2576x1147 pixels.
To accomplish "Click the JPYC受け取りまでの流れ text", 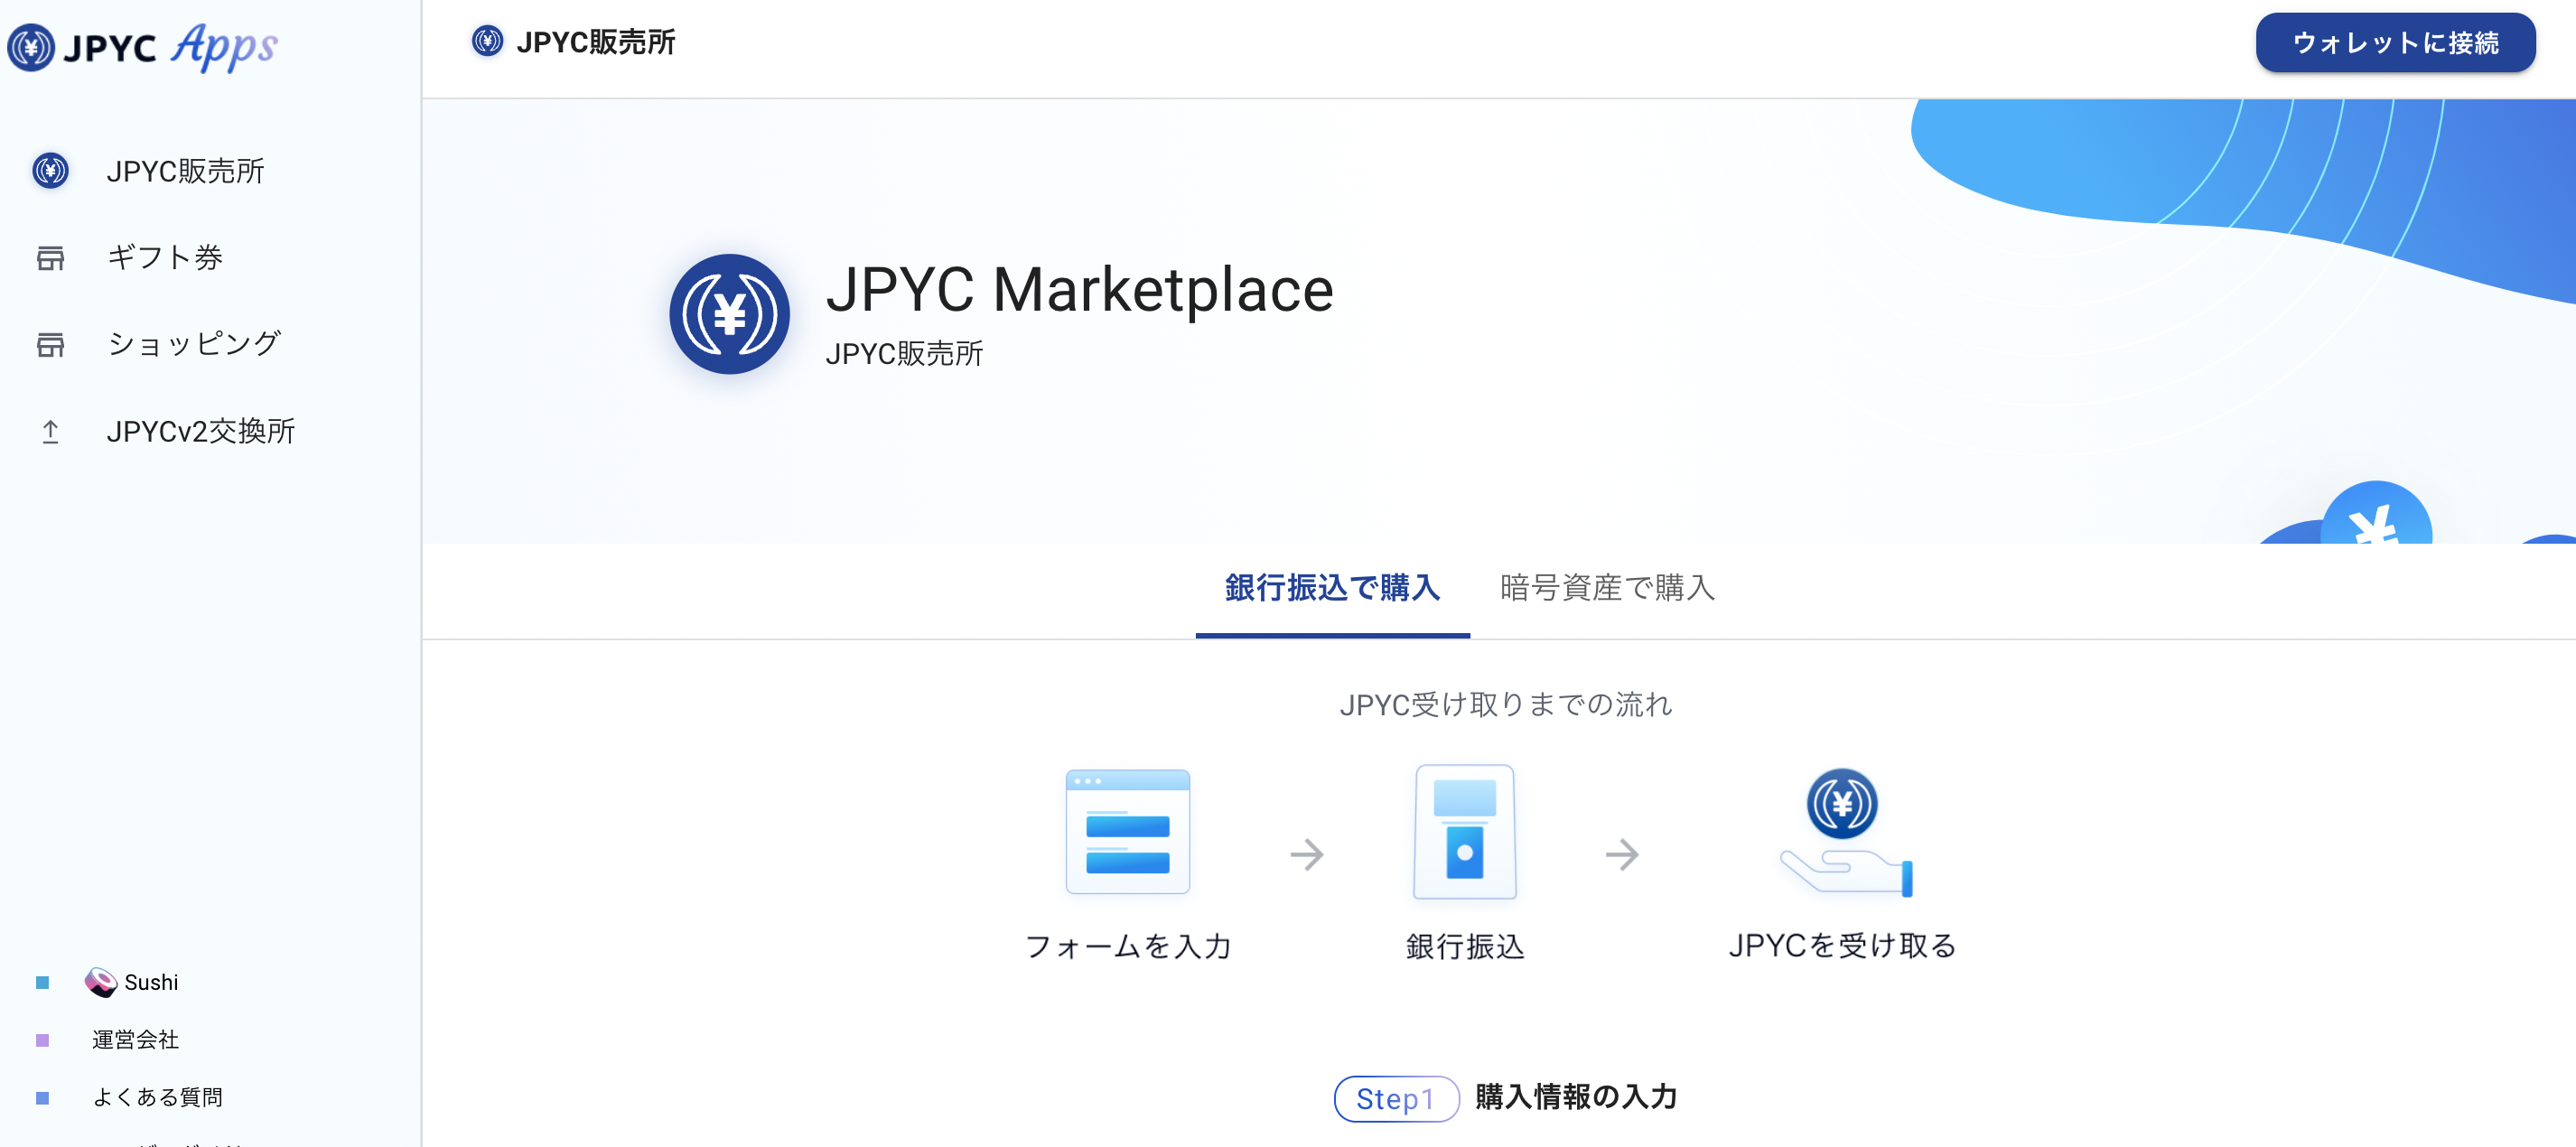I will (x=1505, y=704).
